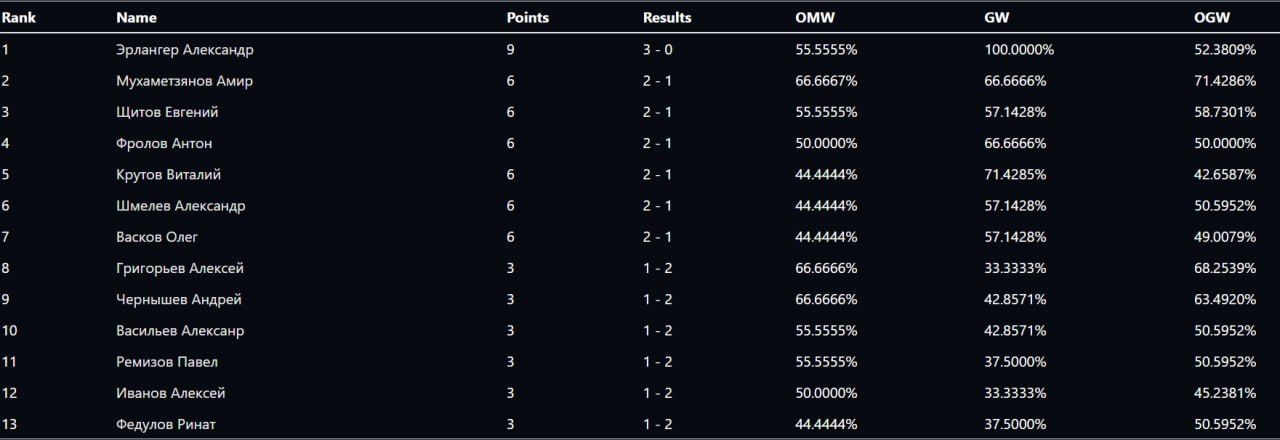Click the 3 - 0 result cell

(x=657, y=49)
